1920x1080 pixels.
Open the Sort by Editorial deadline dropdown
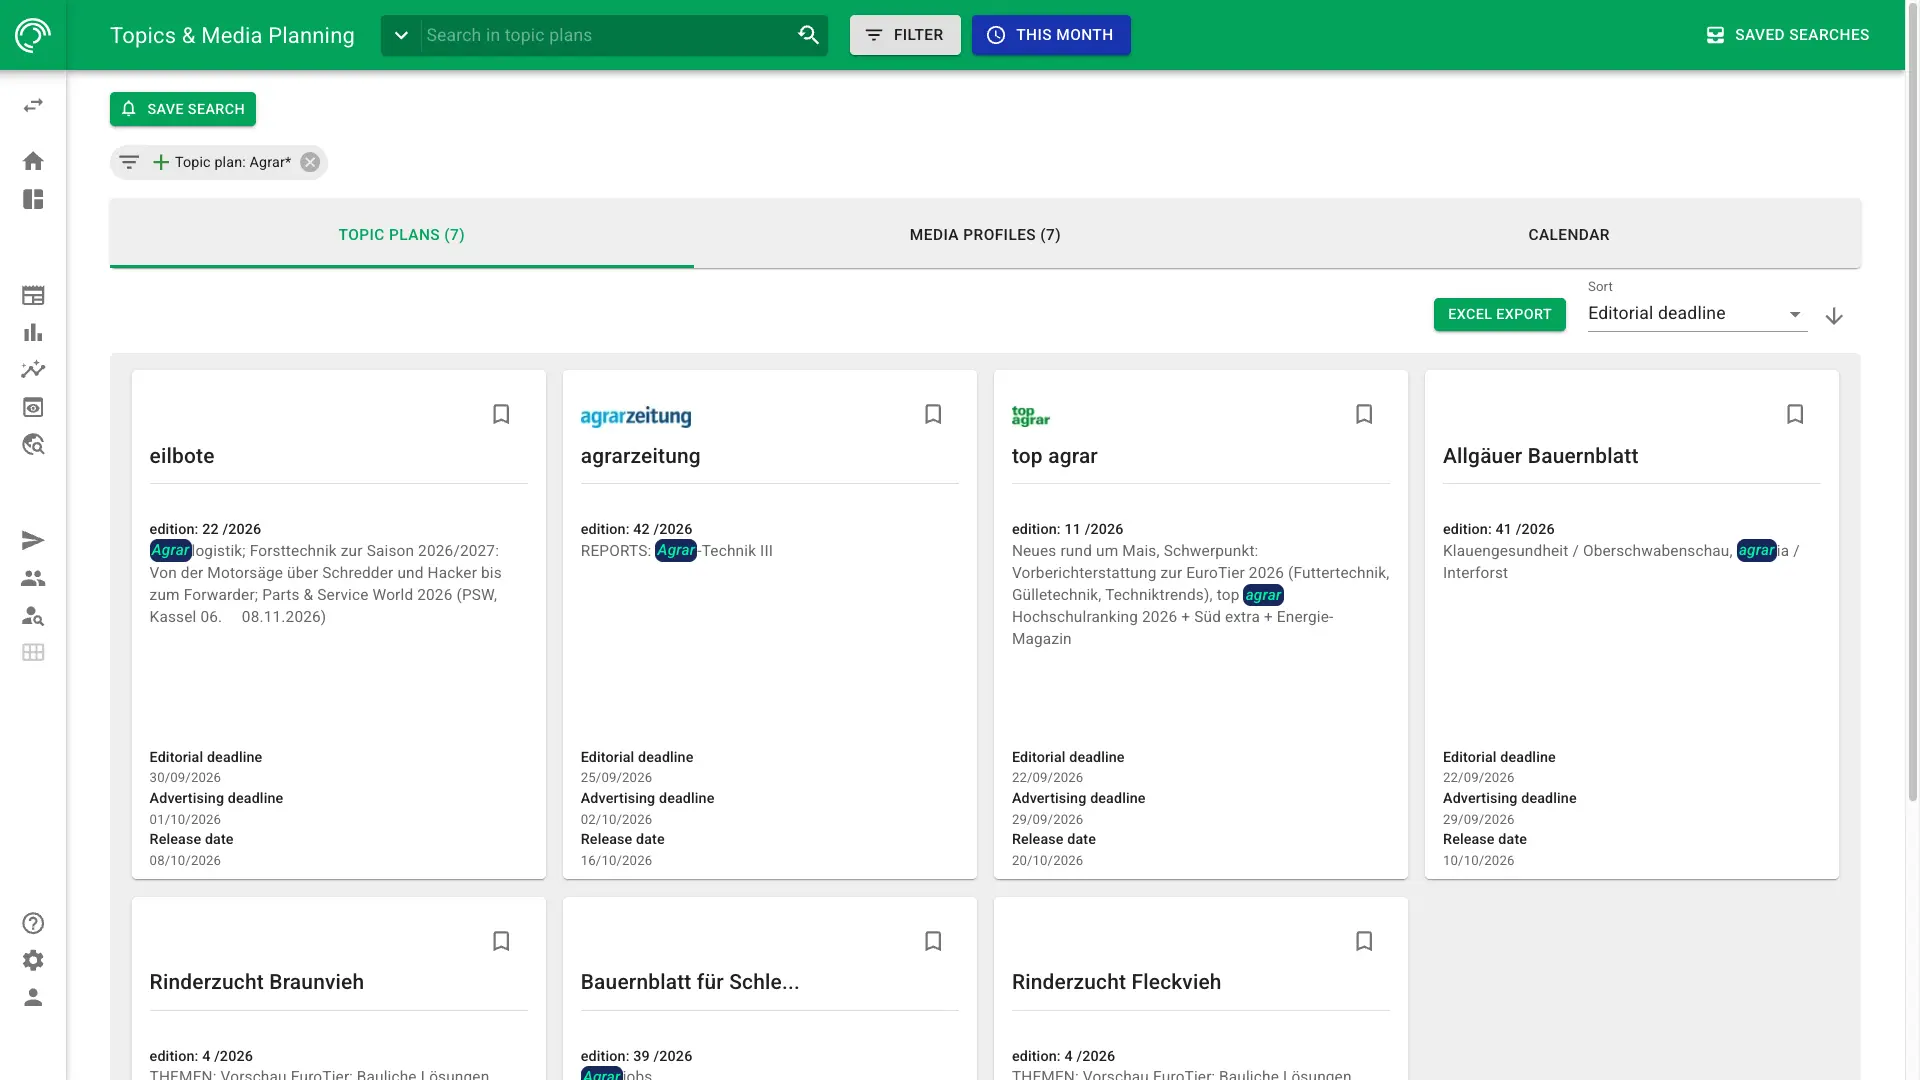tap(1697, 314)
